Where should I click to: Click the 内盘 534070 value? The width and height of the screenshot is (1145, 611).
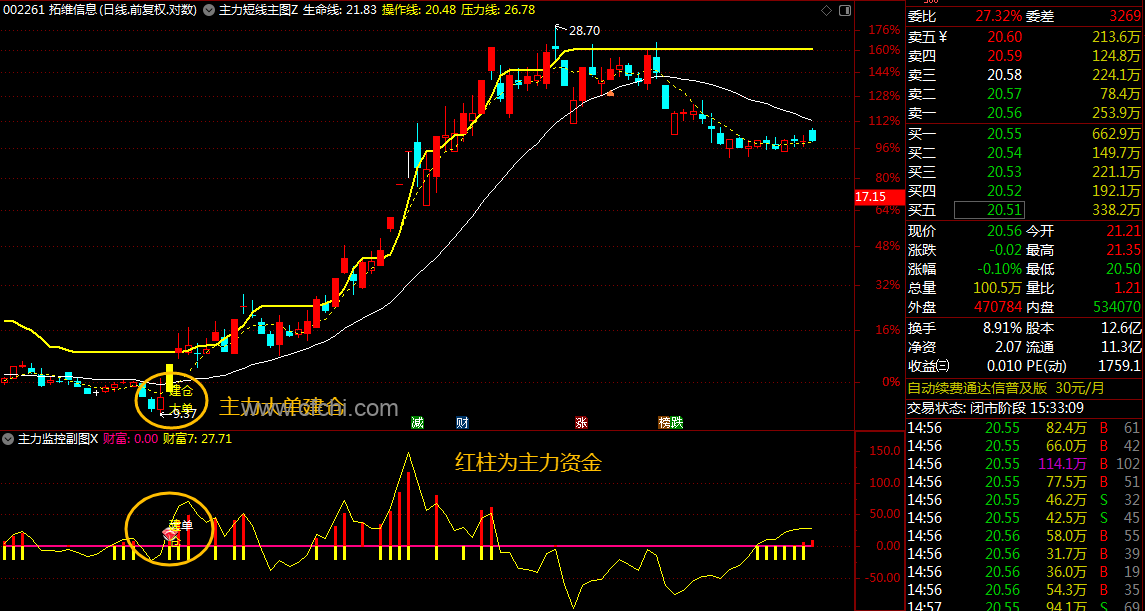pyautogui.click(x=1117, y=307)
